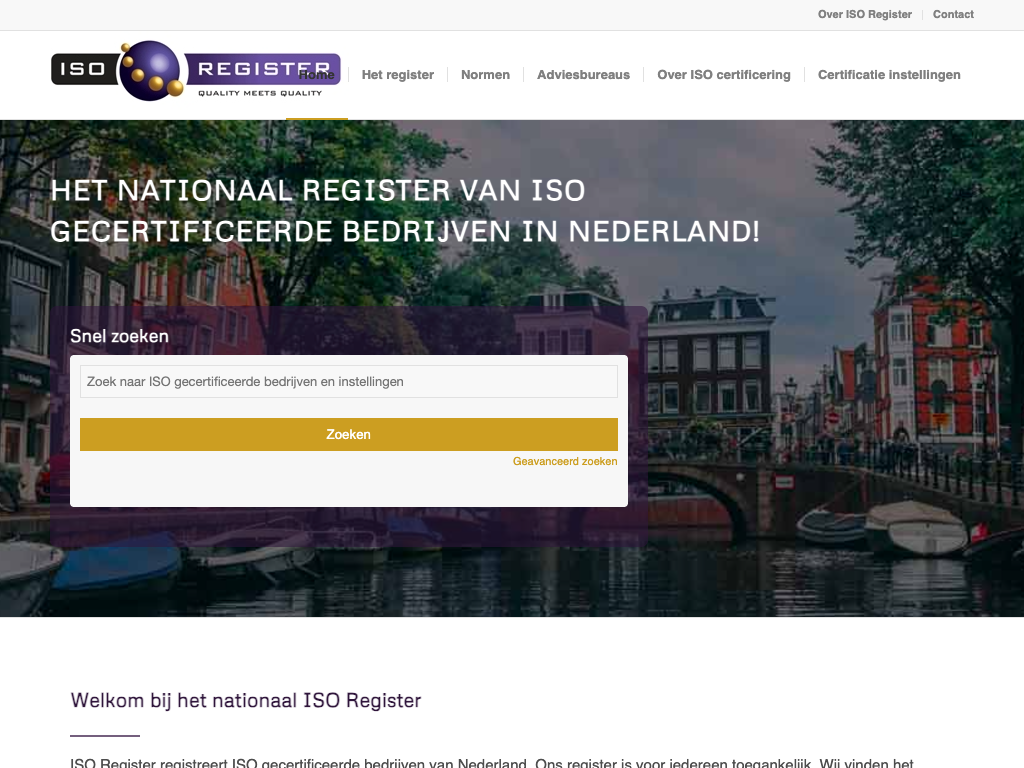Screen dimensions: 1024x768
Task: Focus the ISO company search field
Action: tap(348, 382)
